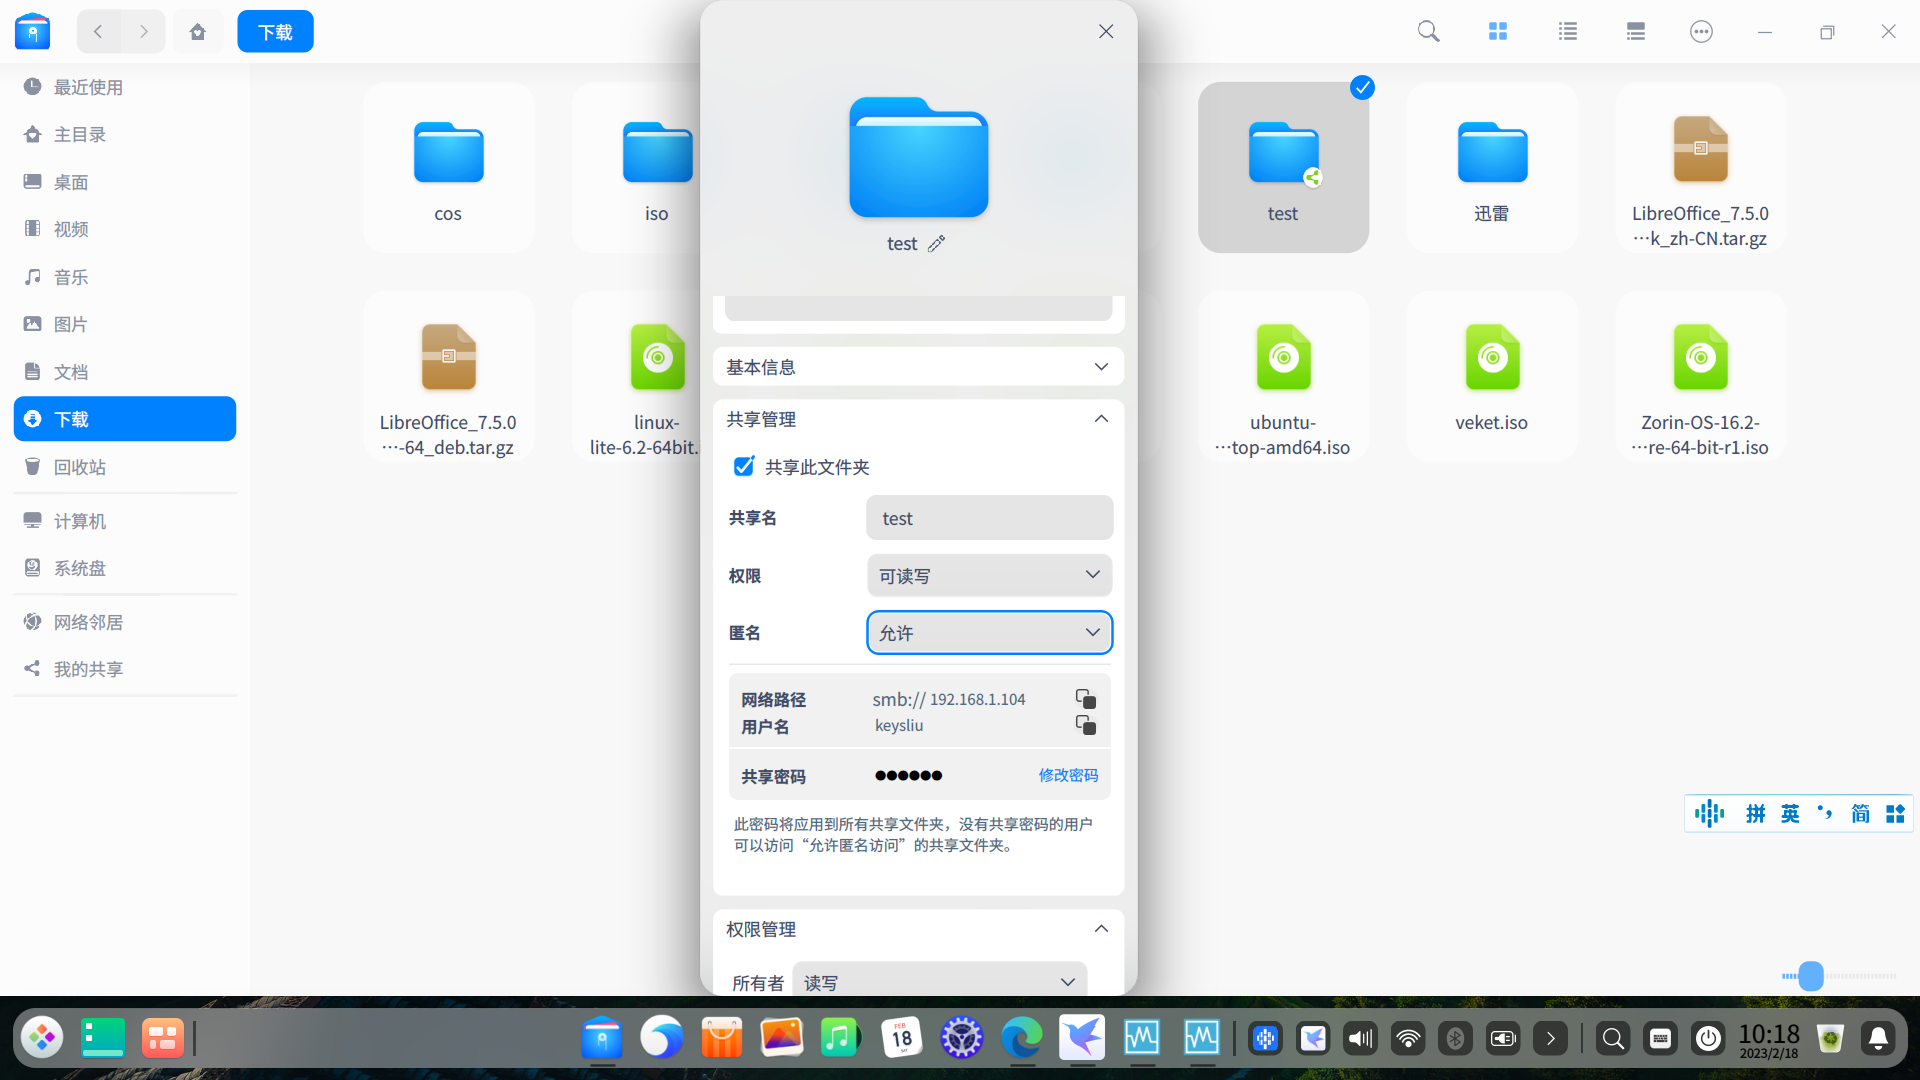
Task: Adjust the icon size slider at bottom right
Action: [1810, 976]
